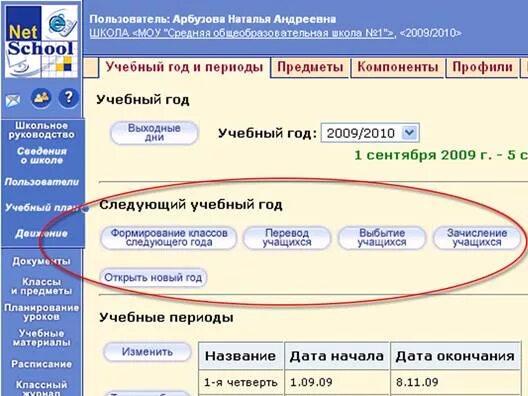Open Школьное руководство in the sidebar

41,130
